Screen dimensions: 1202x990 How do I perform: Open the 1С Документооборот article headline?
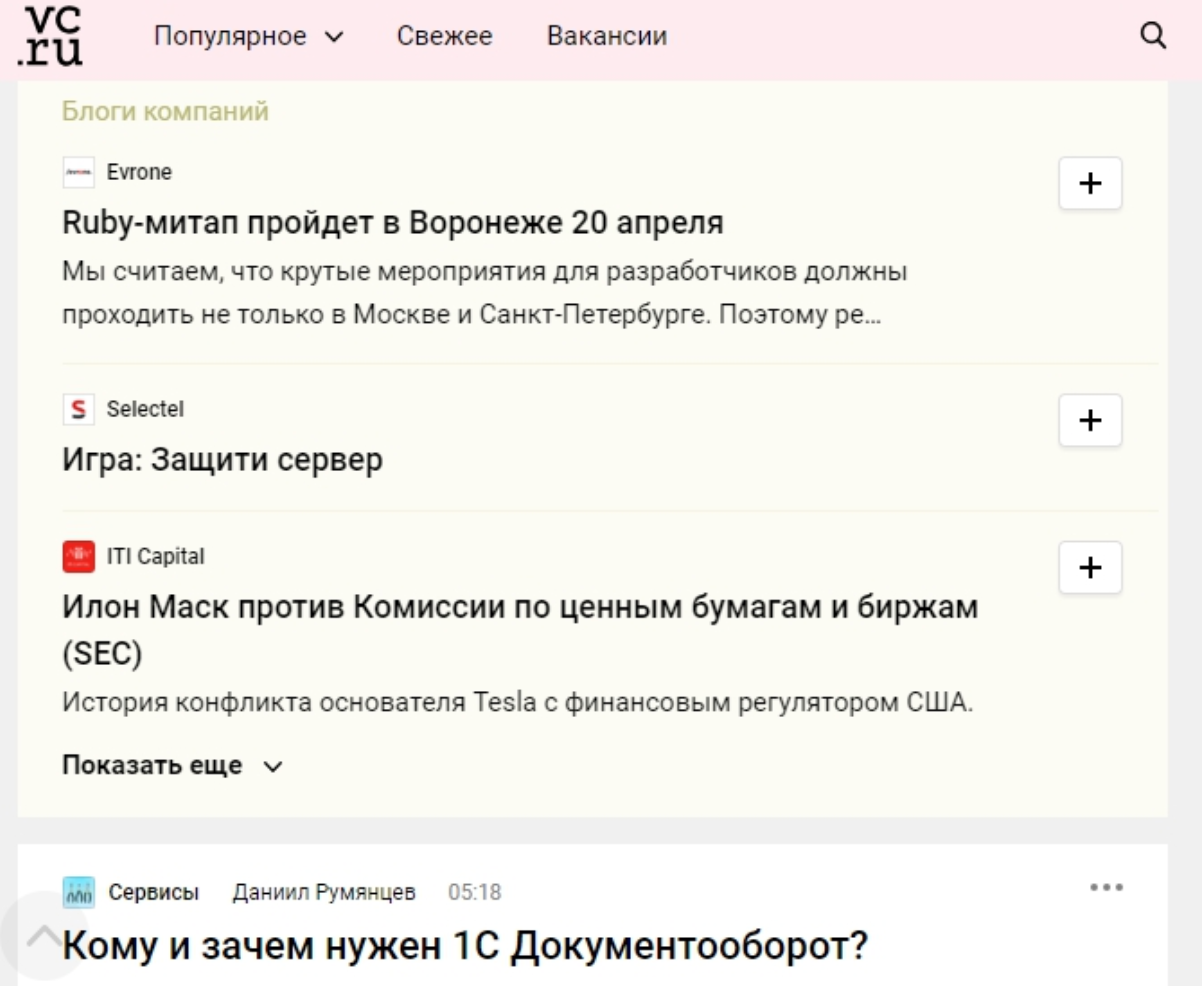[464, 945]
